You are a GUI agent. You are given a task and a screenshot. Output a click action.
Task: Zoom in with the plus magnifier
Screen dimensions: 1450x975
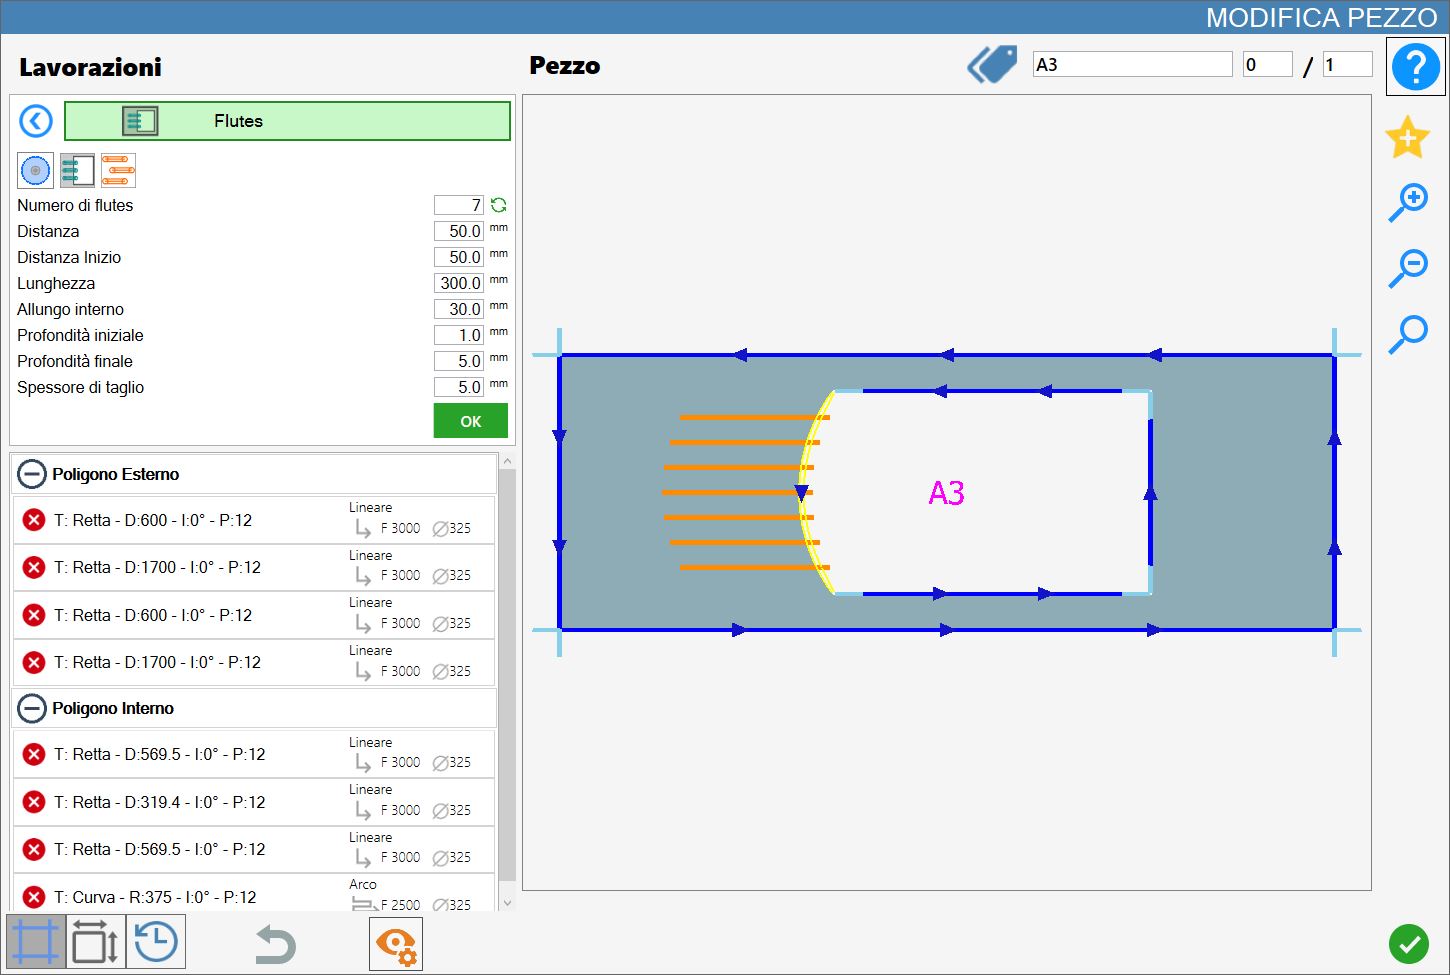coord(1408,203)
